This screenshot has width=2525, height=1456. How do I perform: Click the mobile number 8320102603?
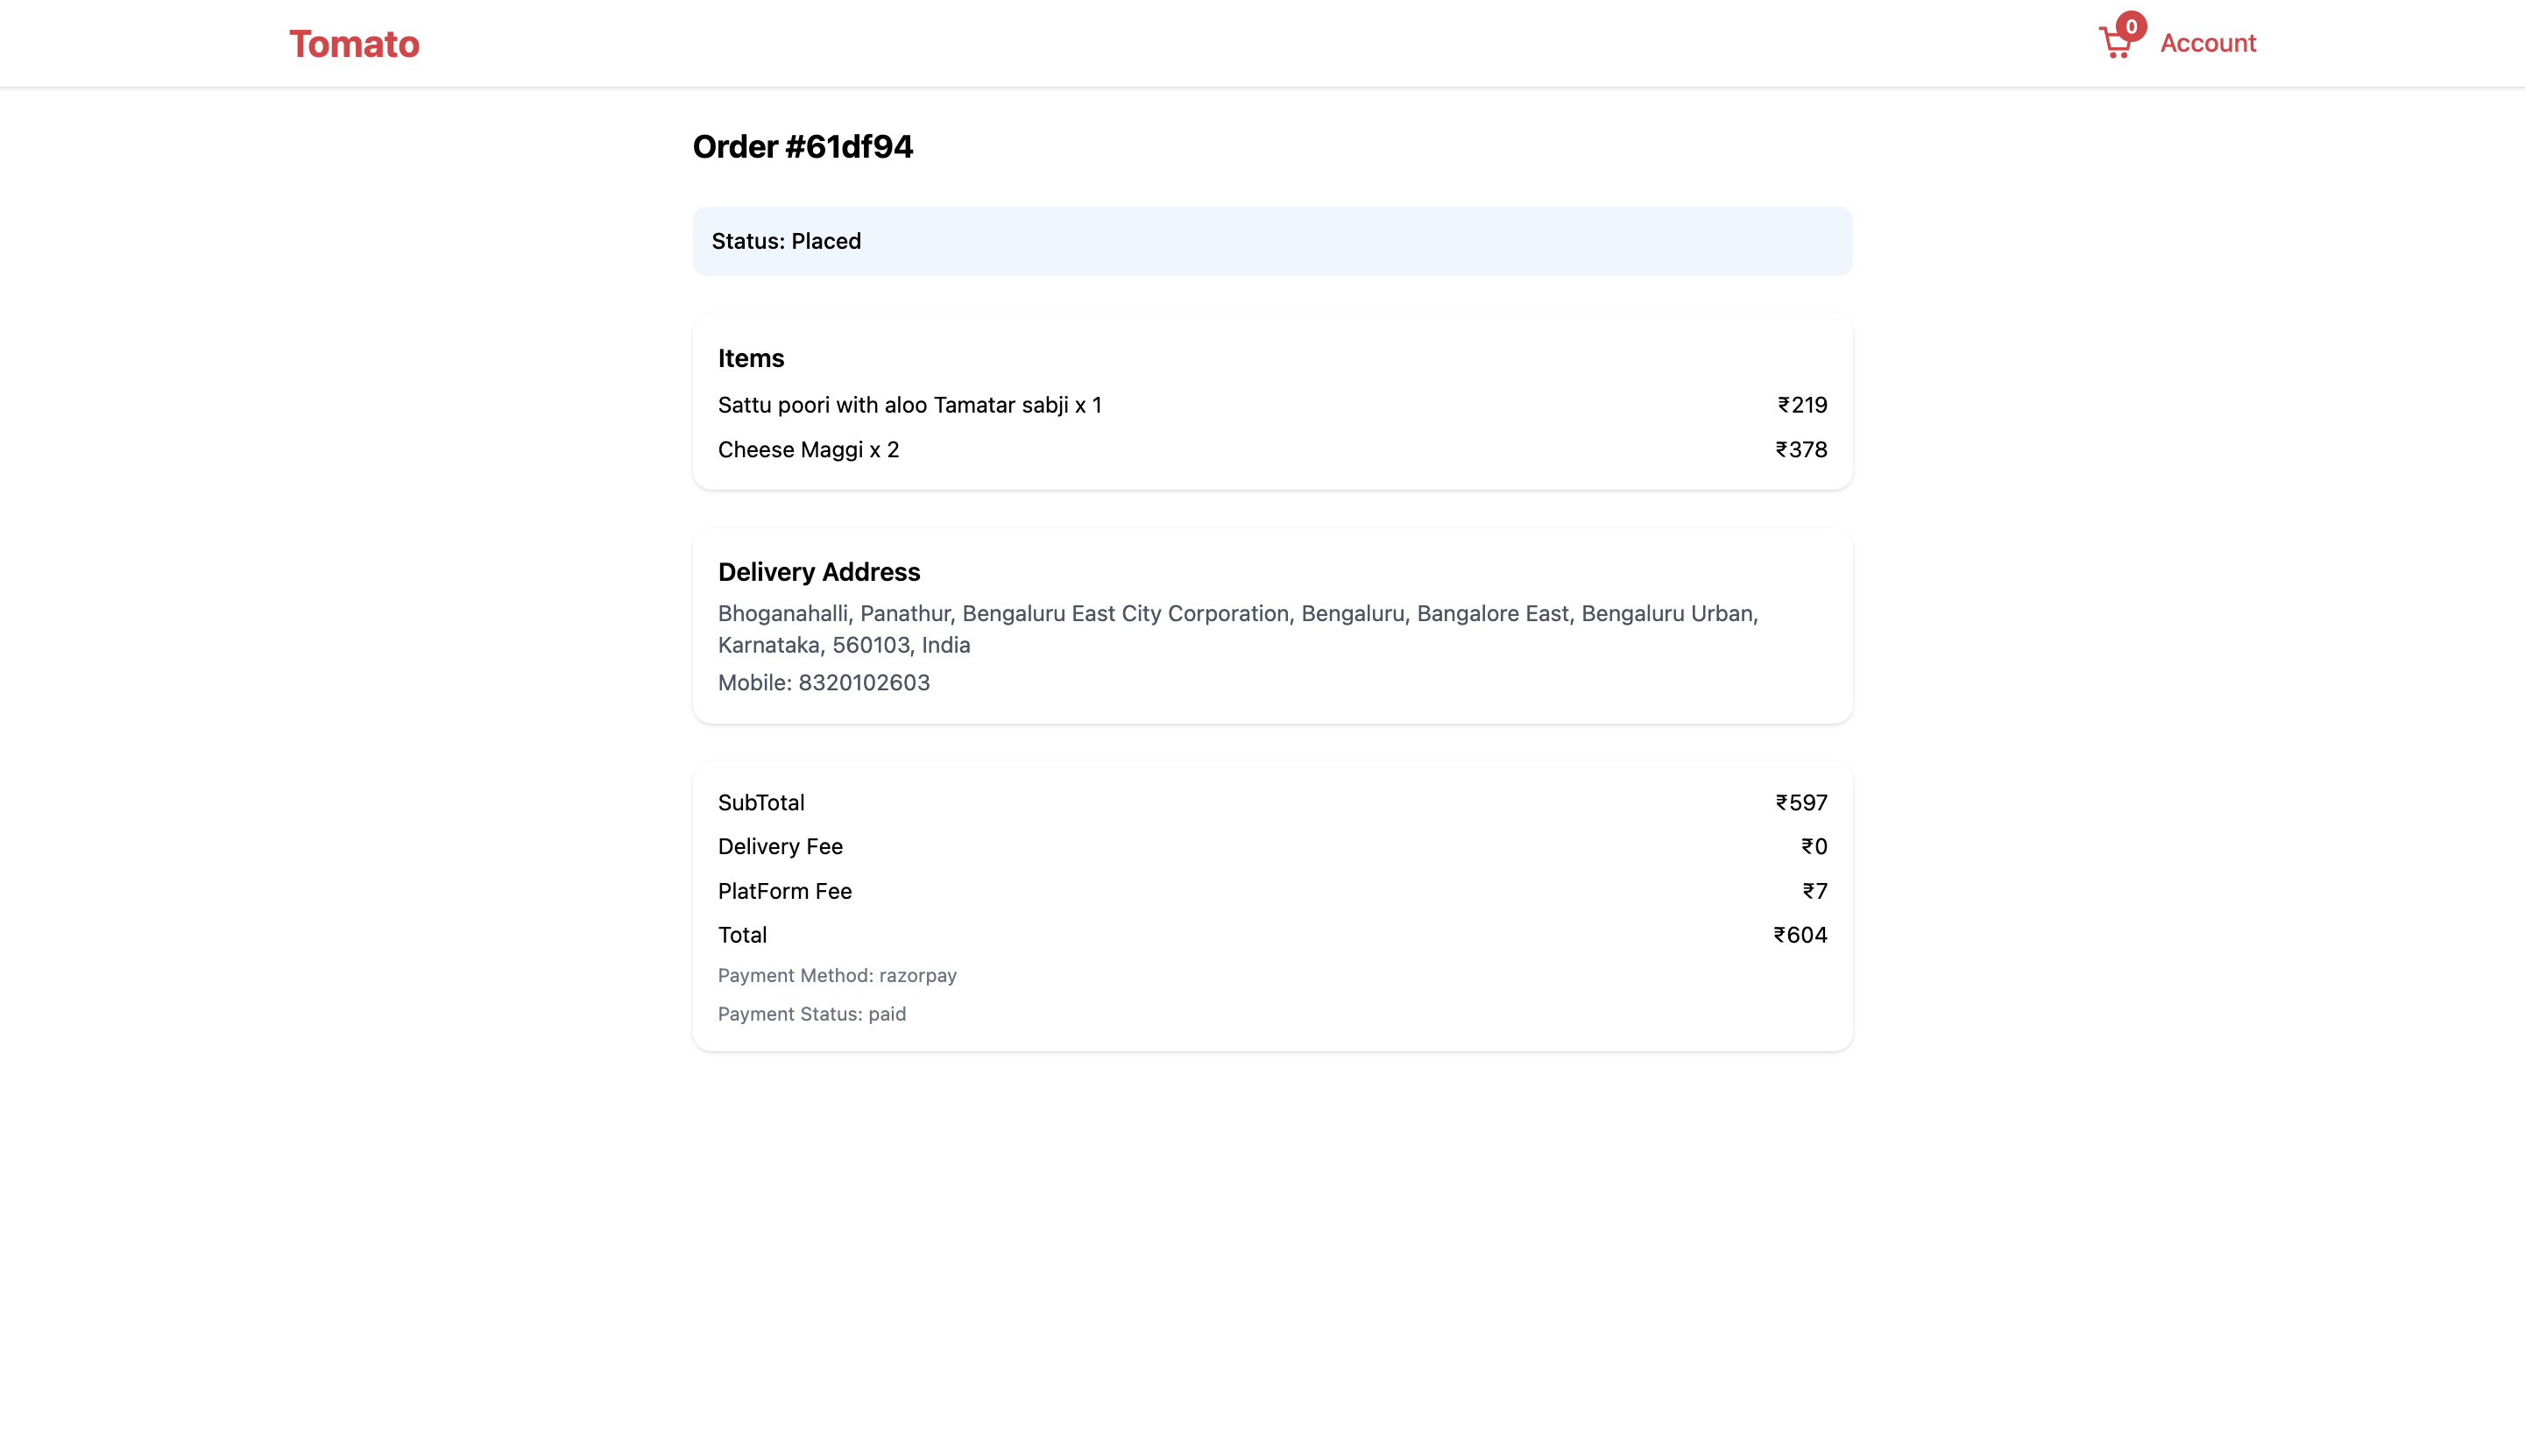click(x=863, y=683)
